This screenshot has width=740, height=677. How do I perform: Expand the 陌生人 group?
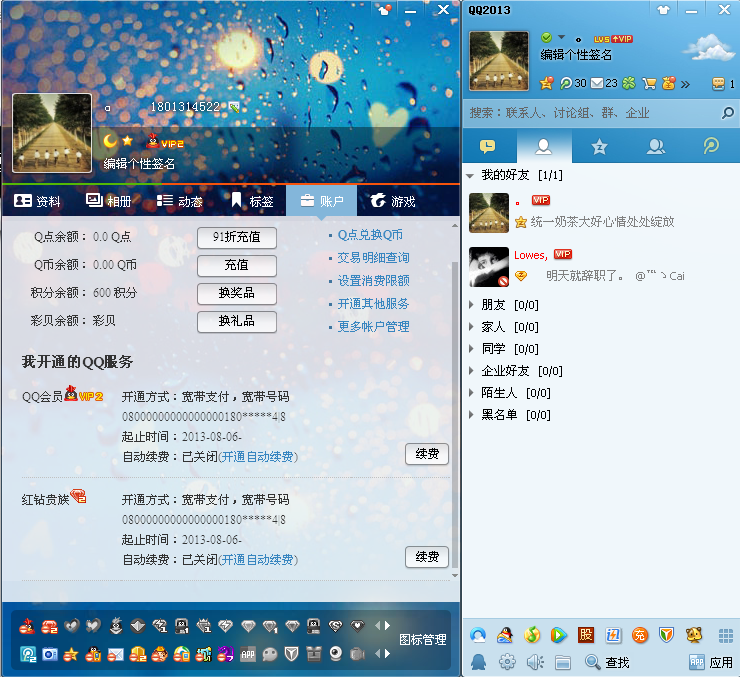471,393
